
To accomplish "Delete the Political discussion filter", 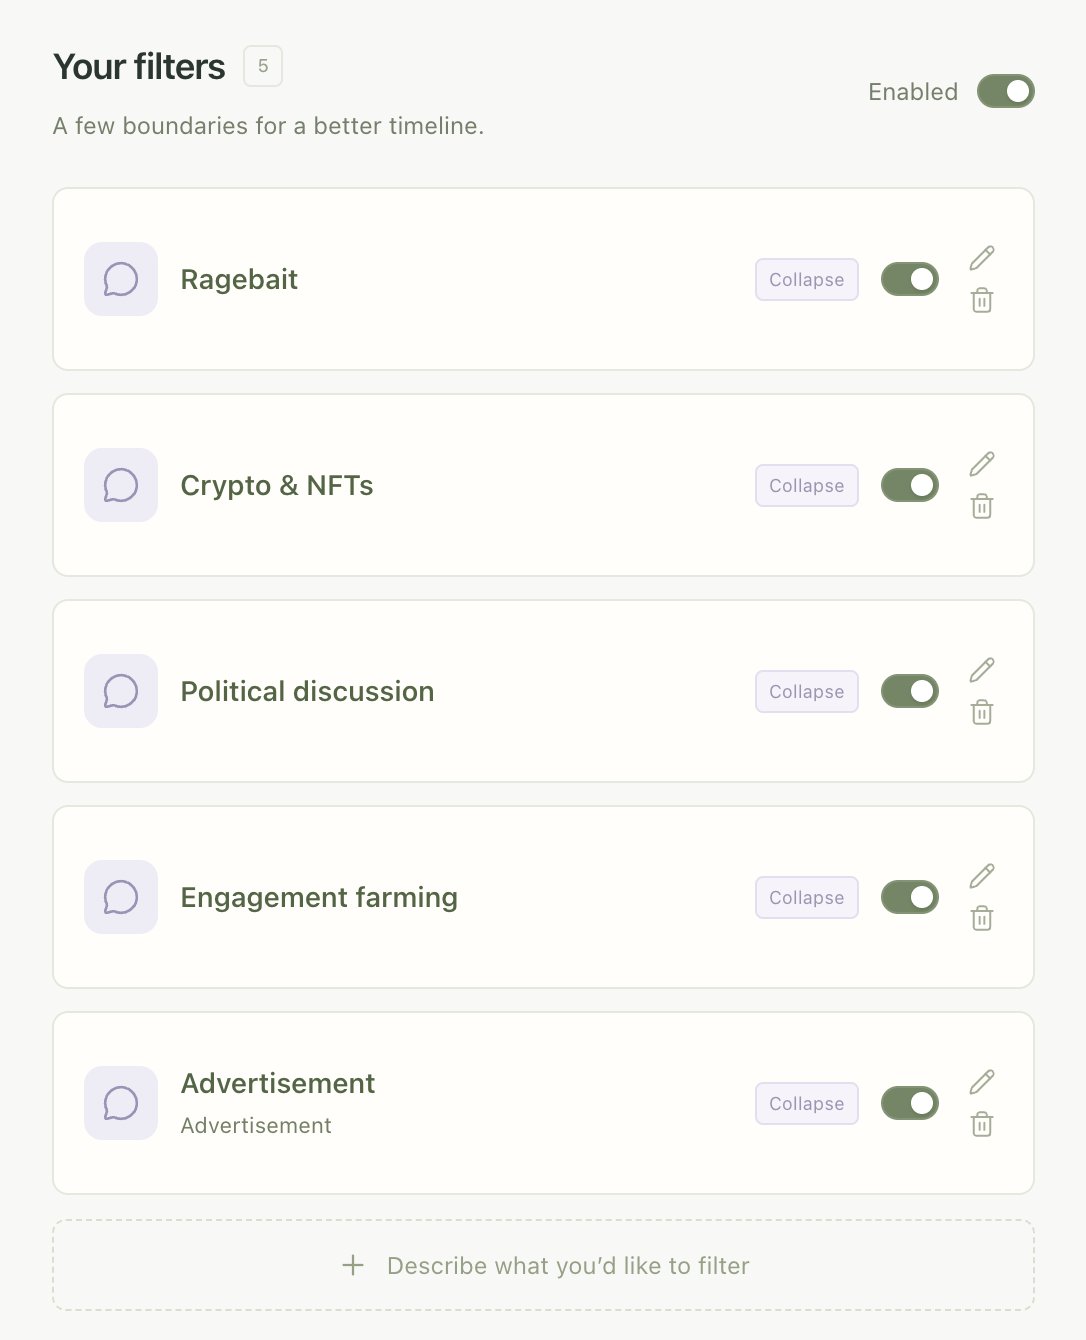I will tap(982, 712).
